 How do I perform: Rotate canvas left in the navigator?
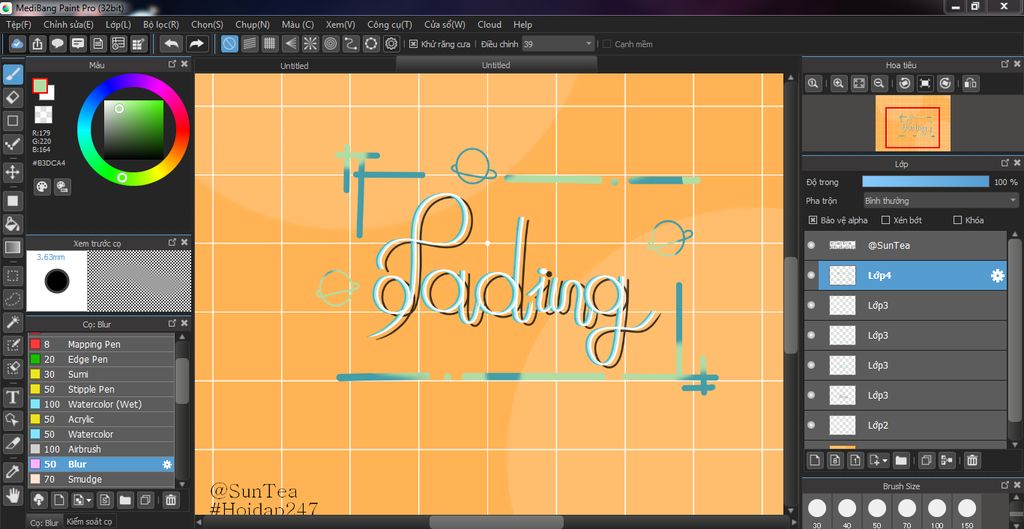coord(904,84)
